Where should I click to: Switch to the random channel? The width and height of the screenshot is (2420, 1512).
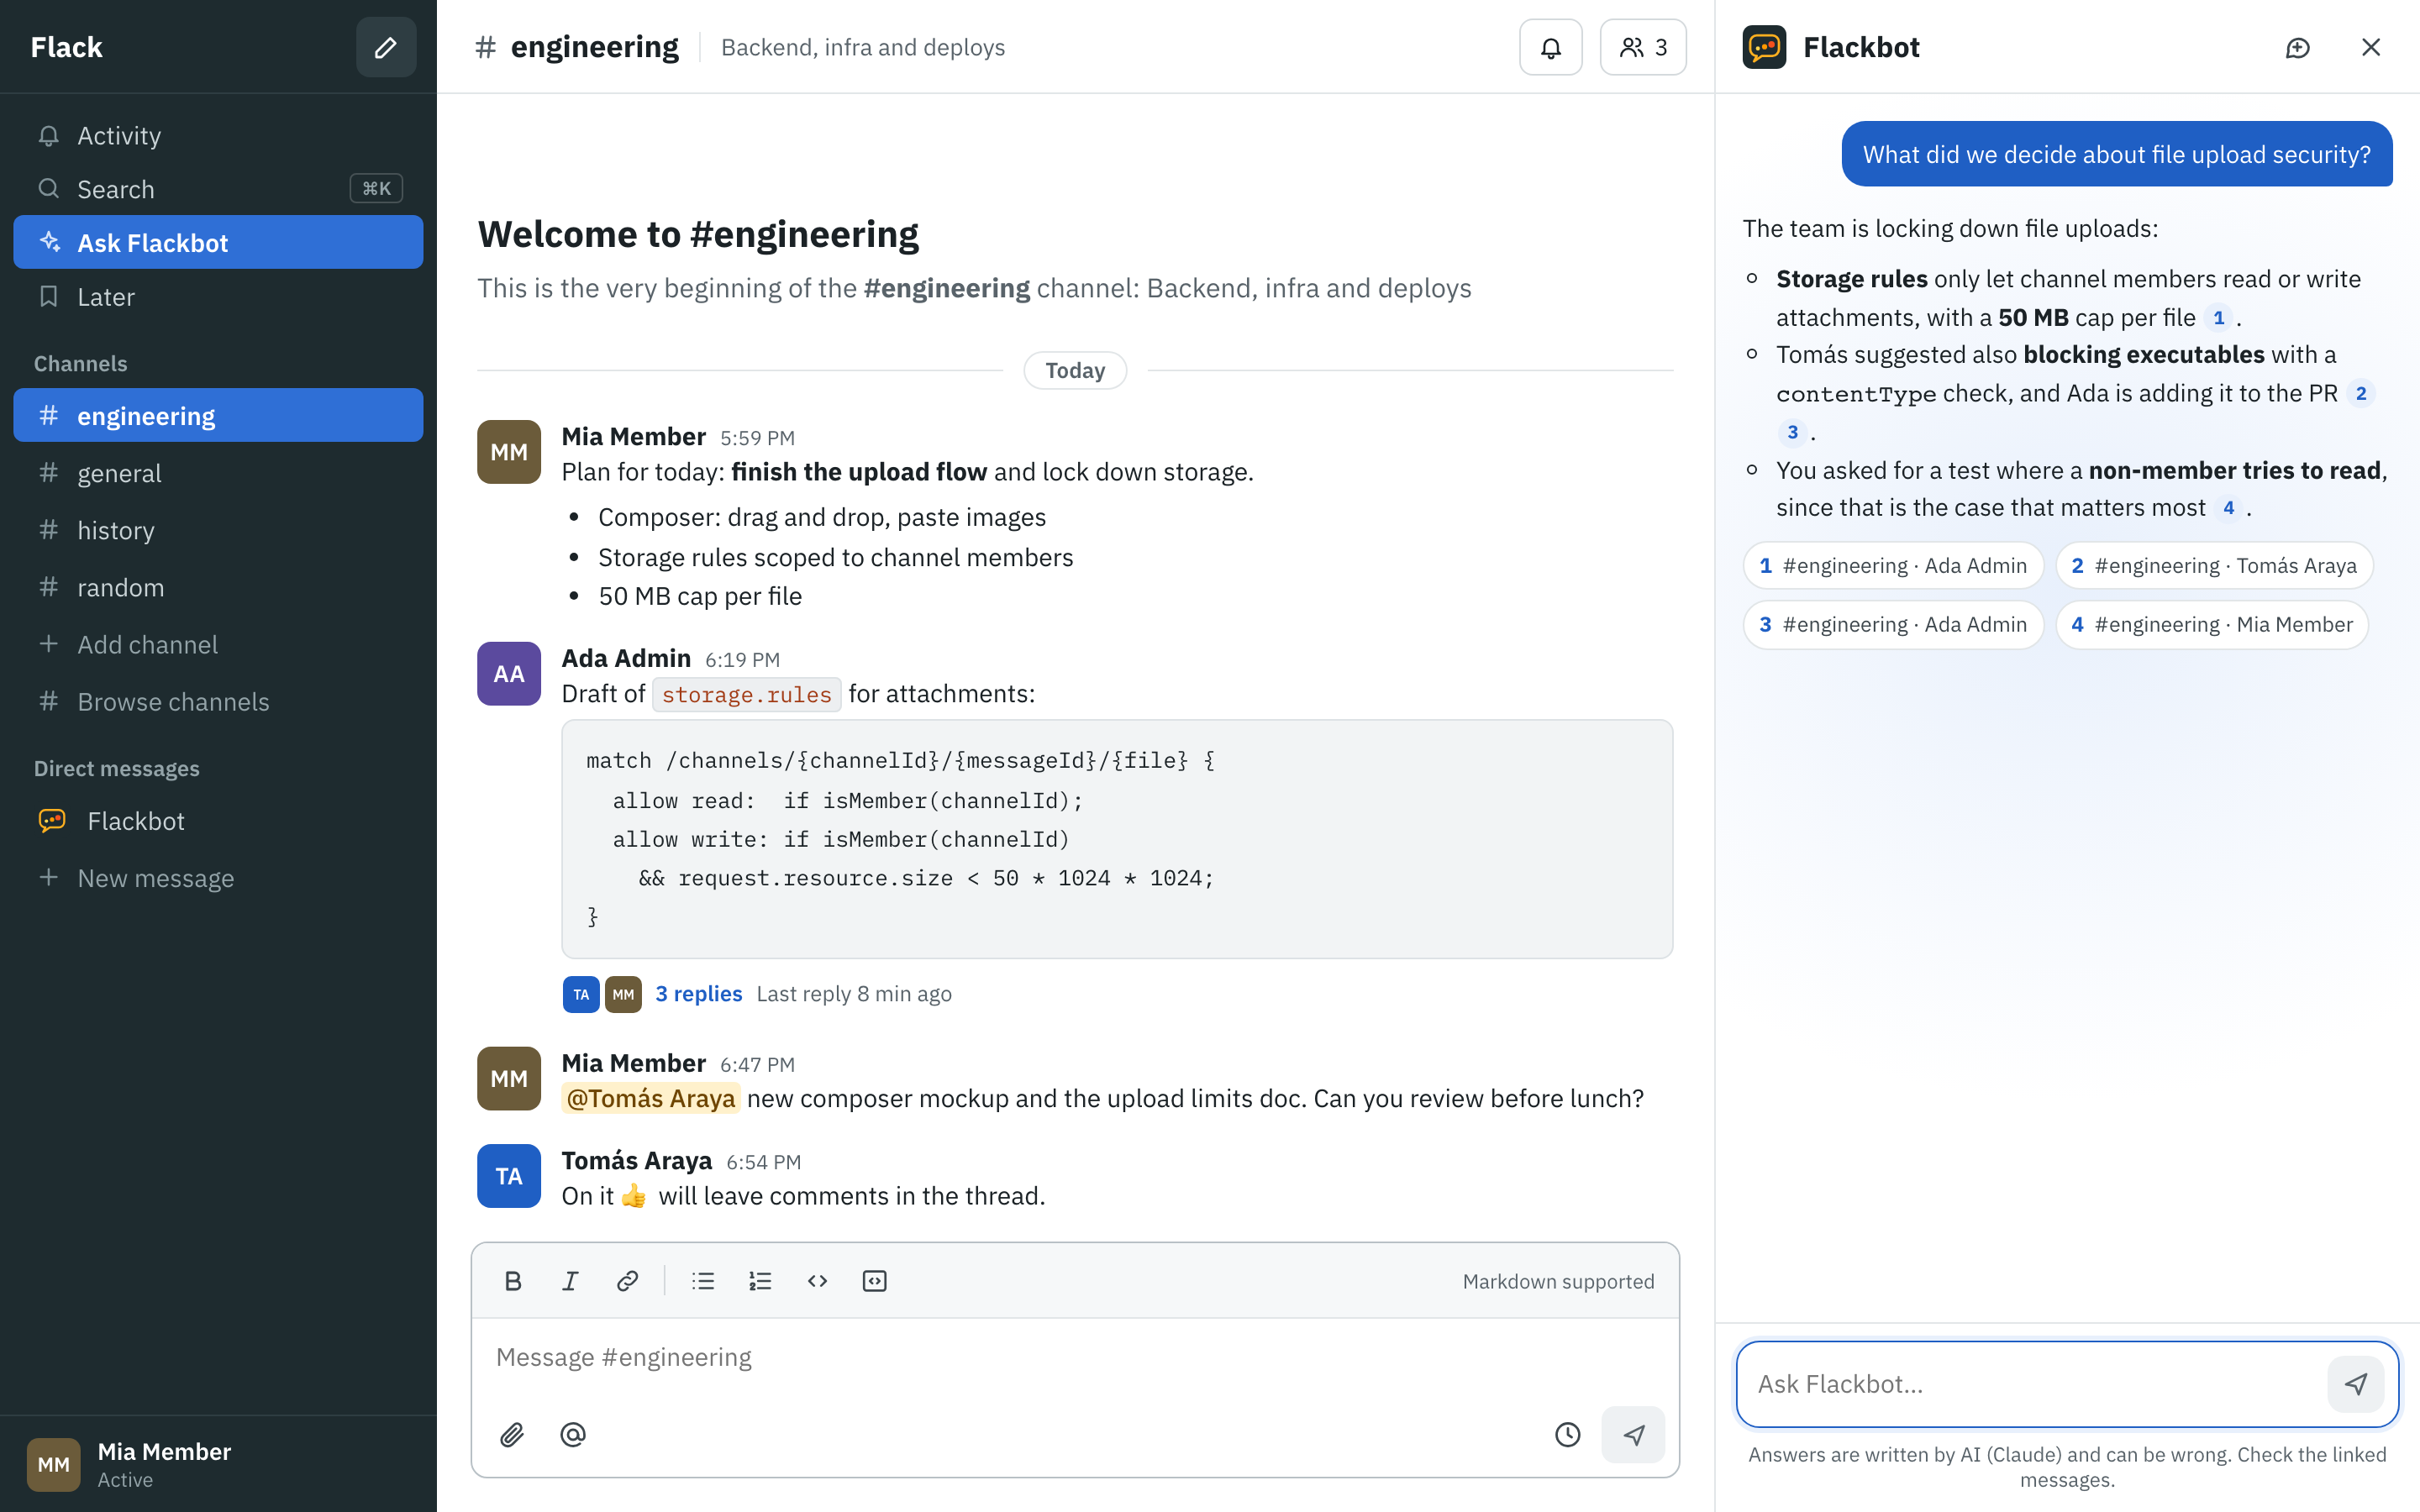(218, 587)
